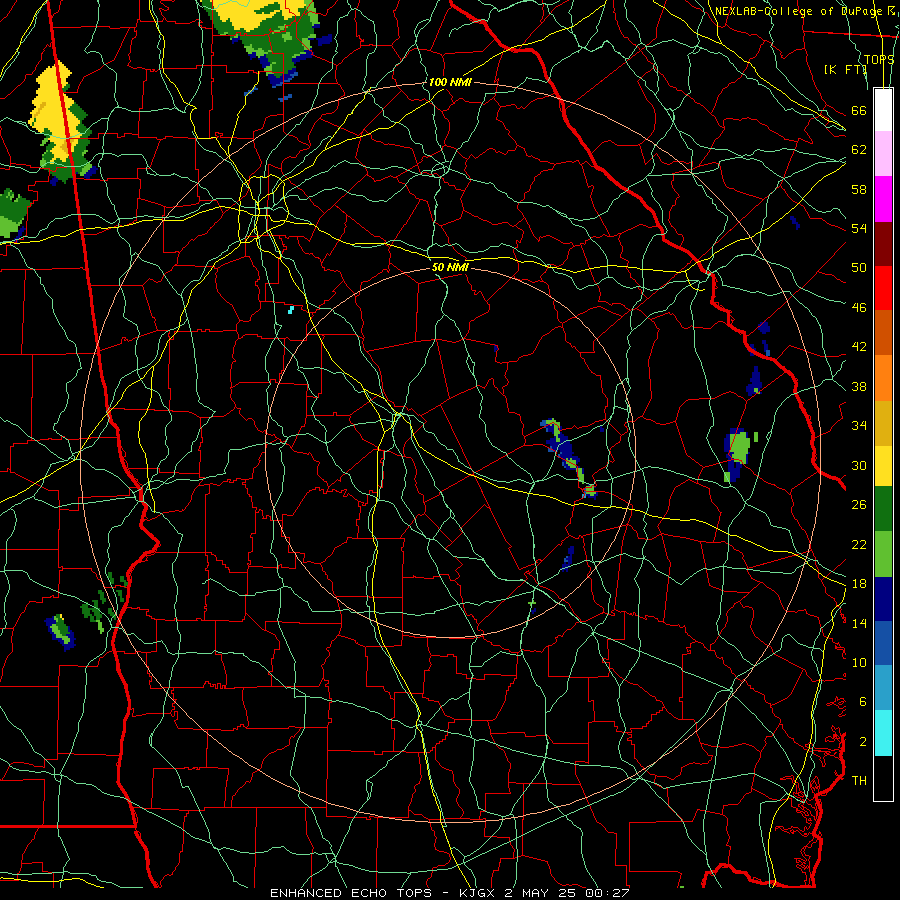900x900 pixels.
Task: Click the TH legend label
Action: (859, 781)
